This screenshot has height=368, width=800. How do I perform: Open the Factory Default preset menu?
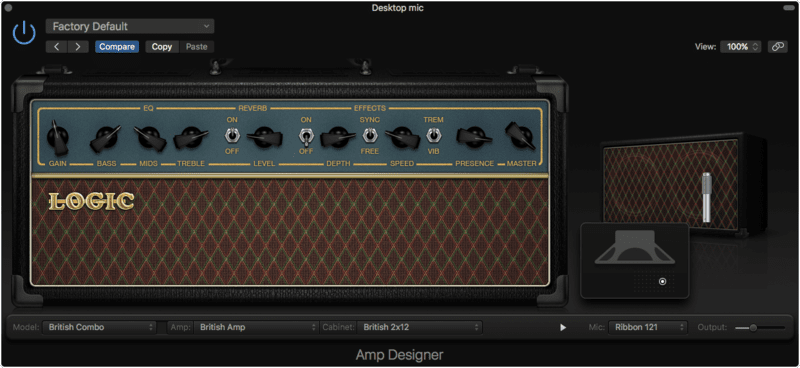130,26
